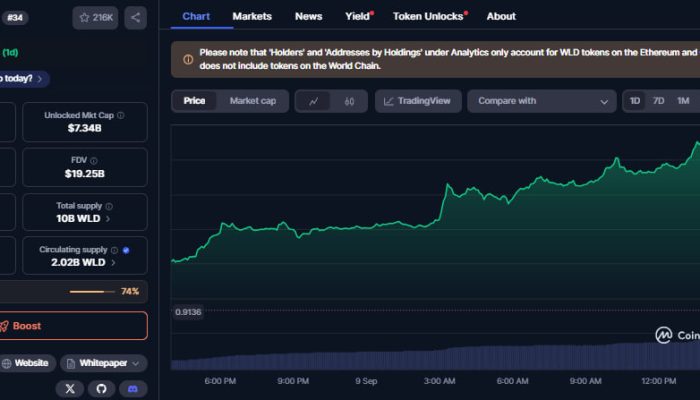Open the GitHub repository icon

101,389
